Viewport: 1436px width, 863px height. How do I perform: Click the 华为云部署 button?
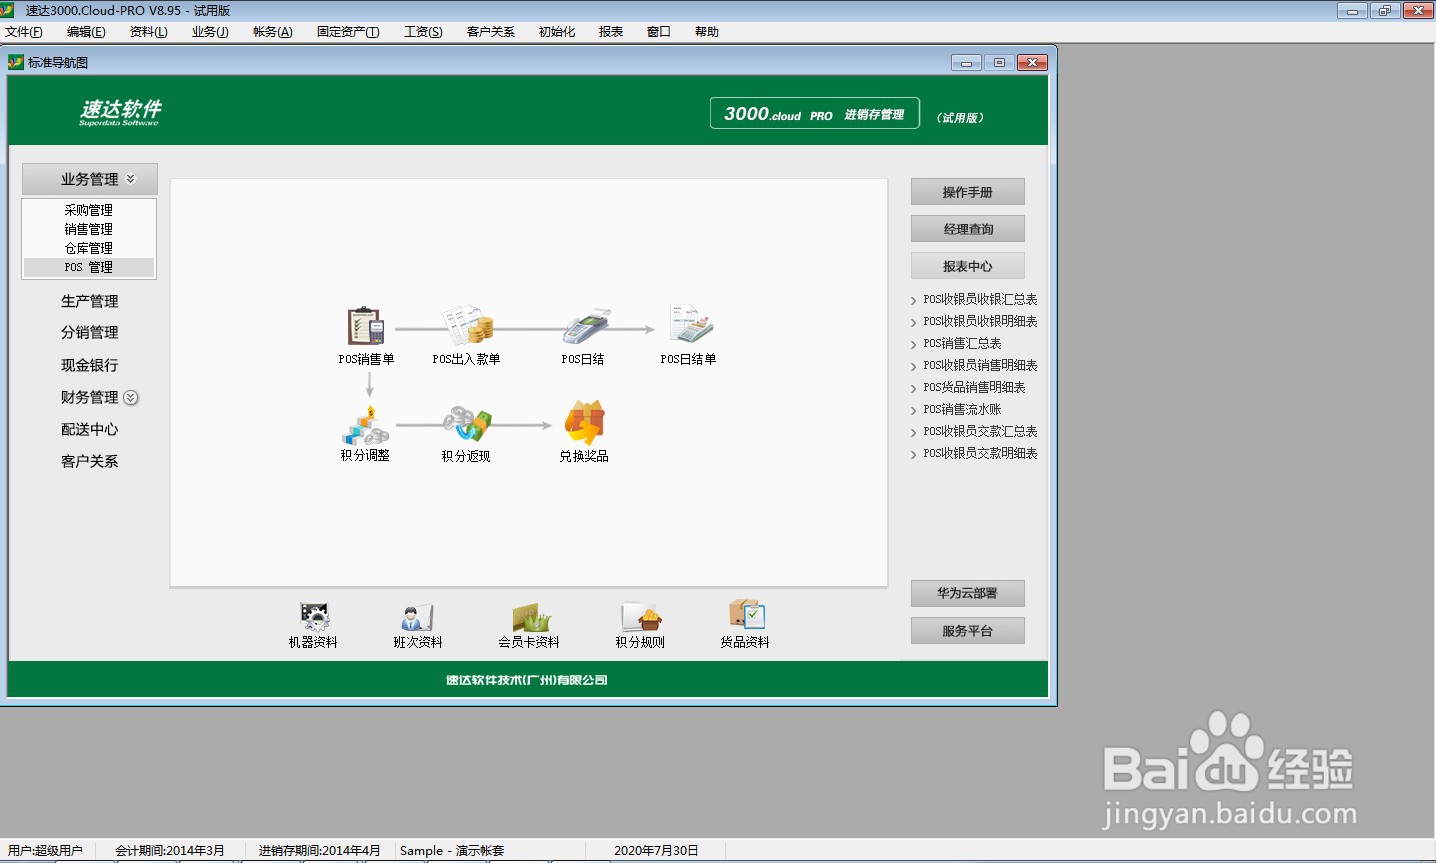pyautogui.click(x=967, y=593)
